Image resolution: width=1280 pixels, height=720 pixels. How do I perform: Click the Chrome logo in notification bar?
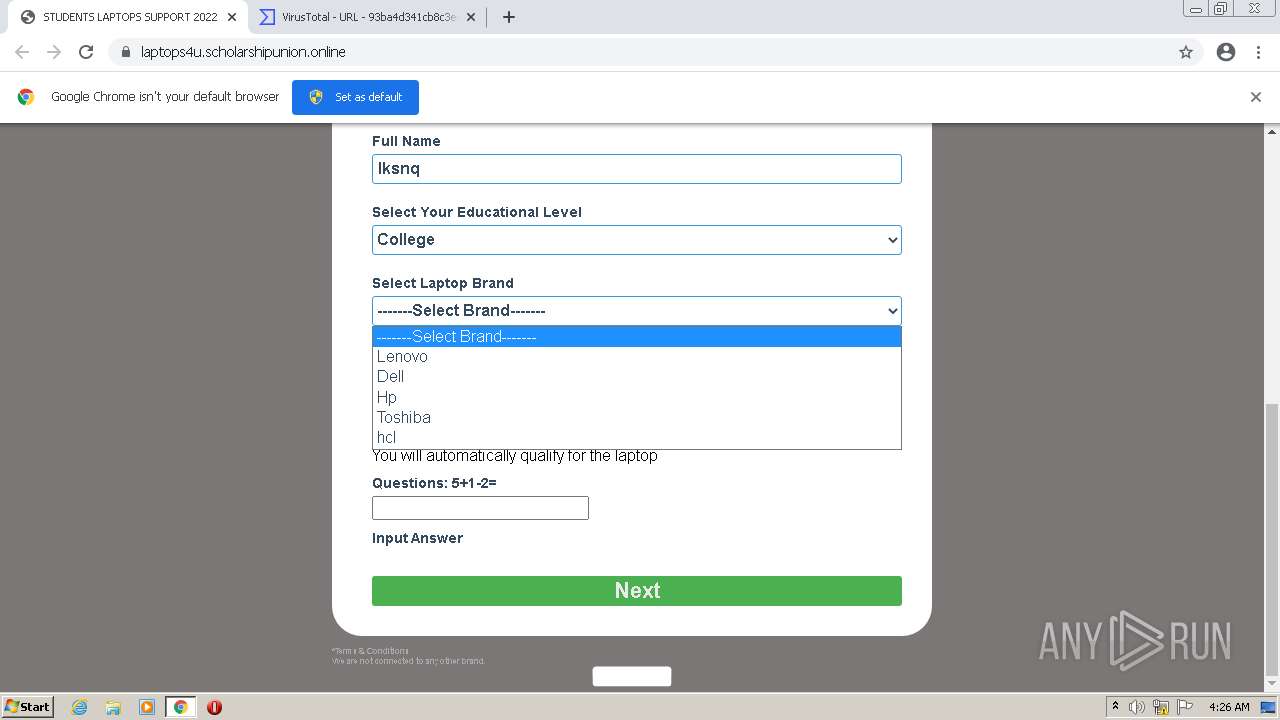[26, 97]
